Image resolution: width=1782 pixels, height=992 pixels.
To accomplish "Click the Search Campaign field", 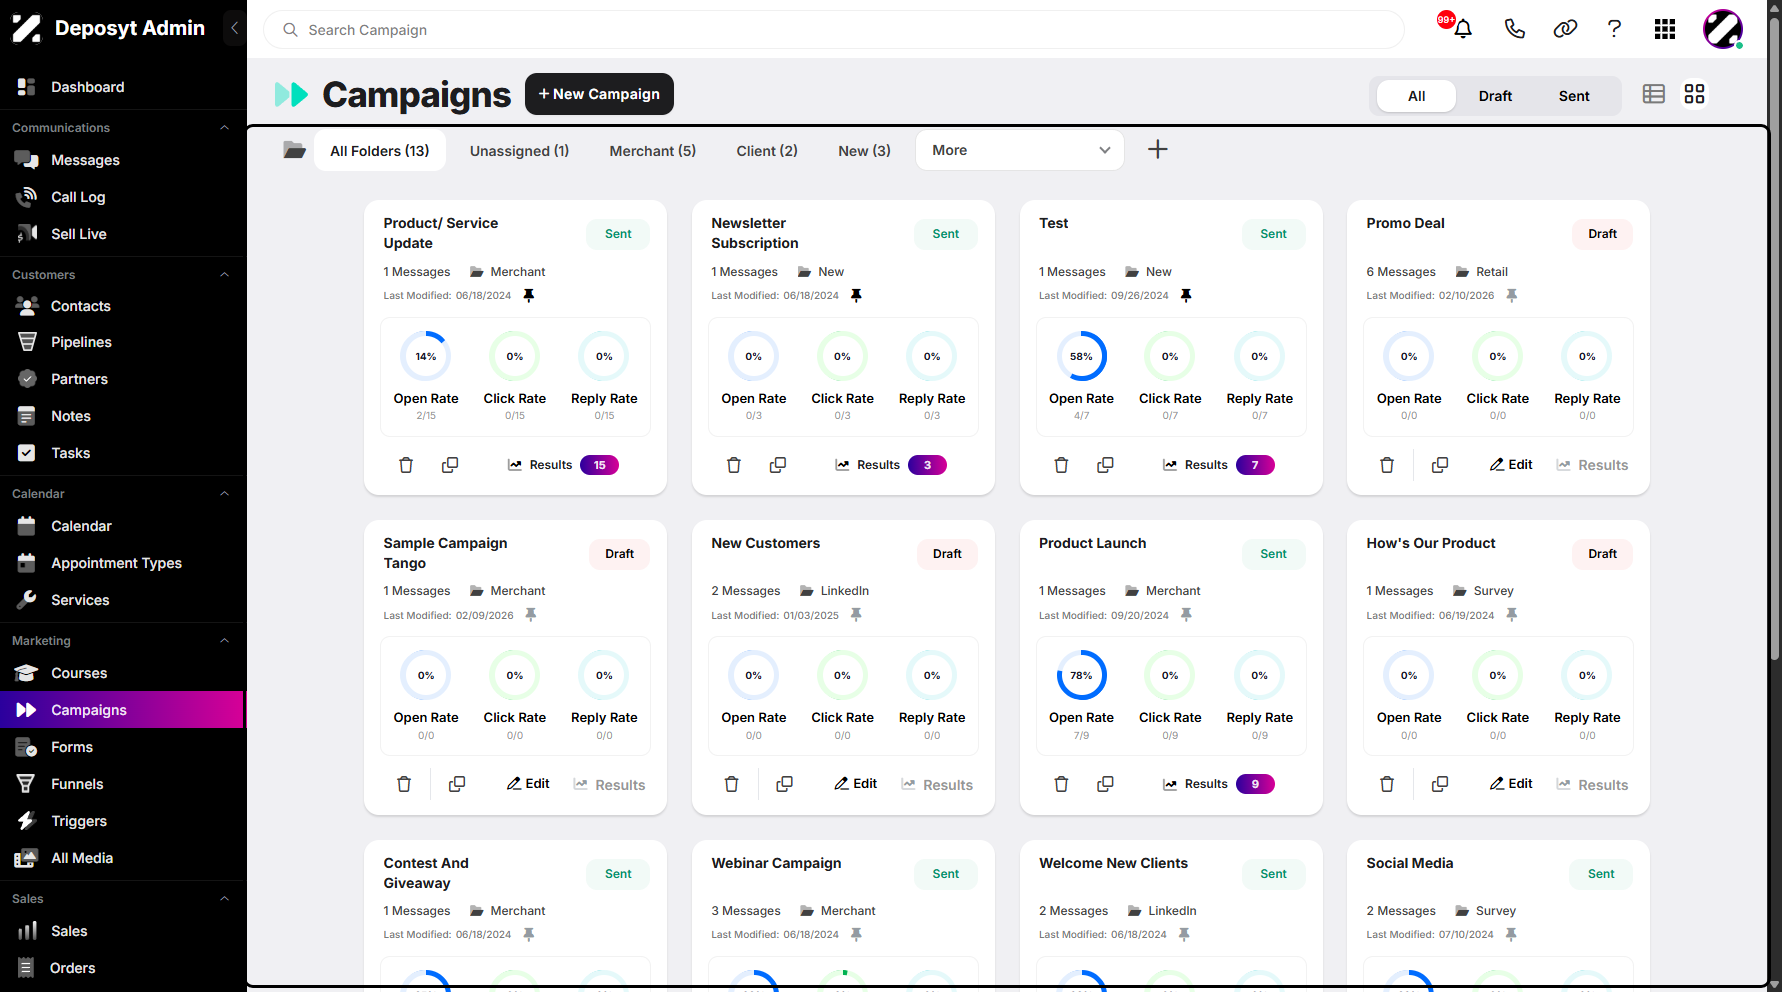I will (x=834, y=30).
